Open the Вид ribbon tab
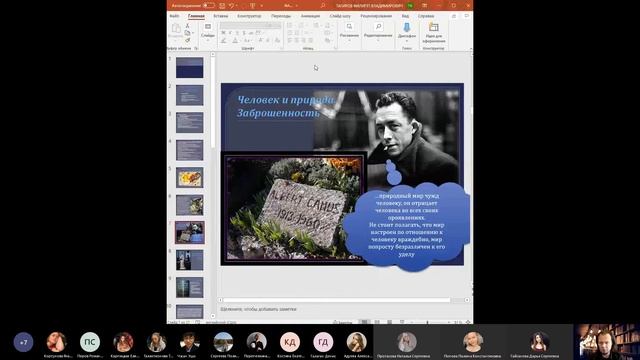Viewport: 640px width, 360px height. click(x=405, y=16)
